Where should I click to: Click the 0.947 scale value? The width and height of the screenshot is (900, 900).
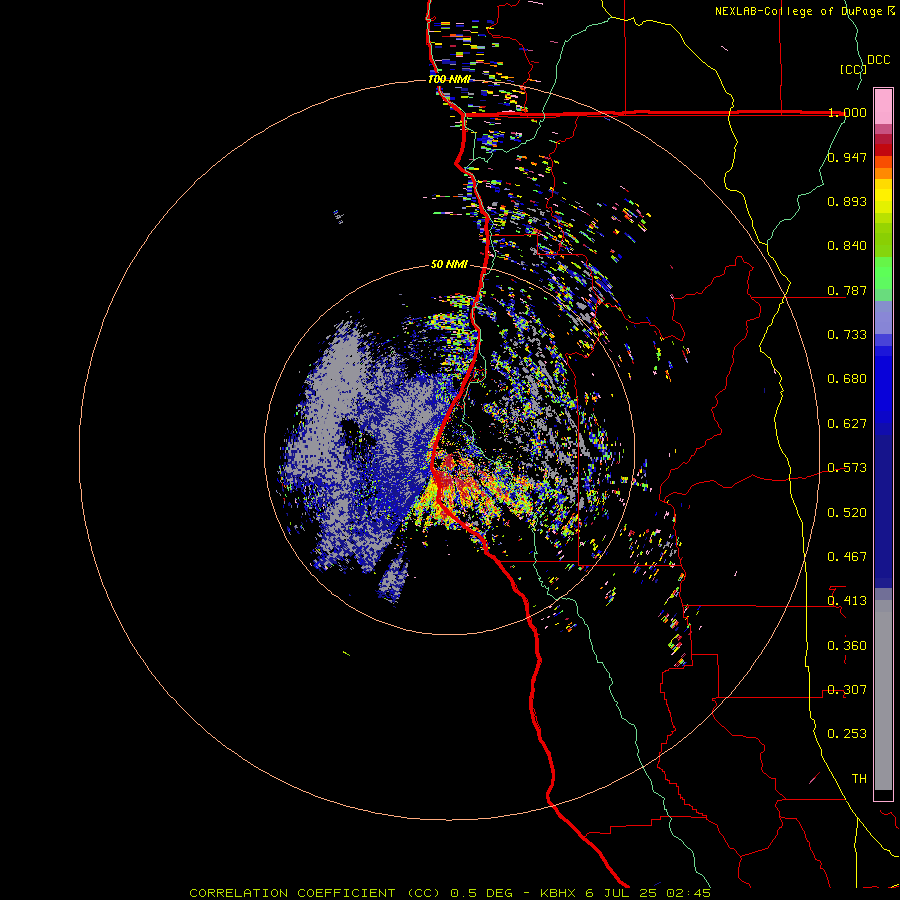click(x=847, y=157)
